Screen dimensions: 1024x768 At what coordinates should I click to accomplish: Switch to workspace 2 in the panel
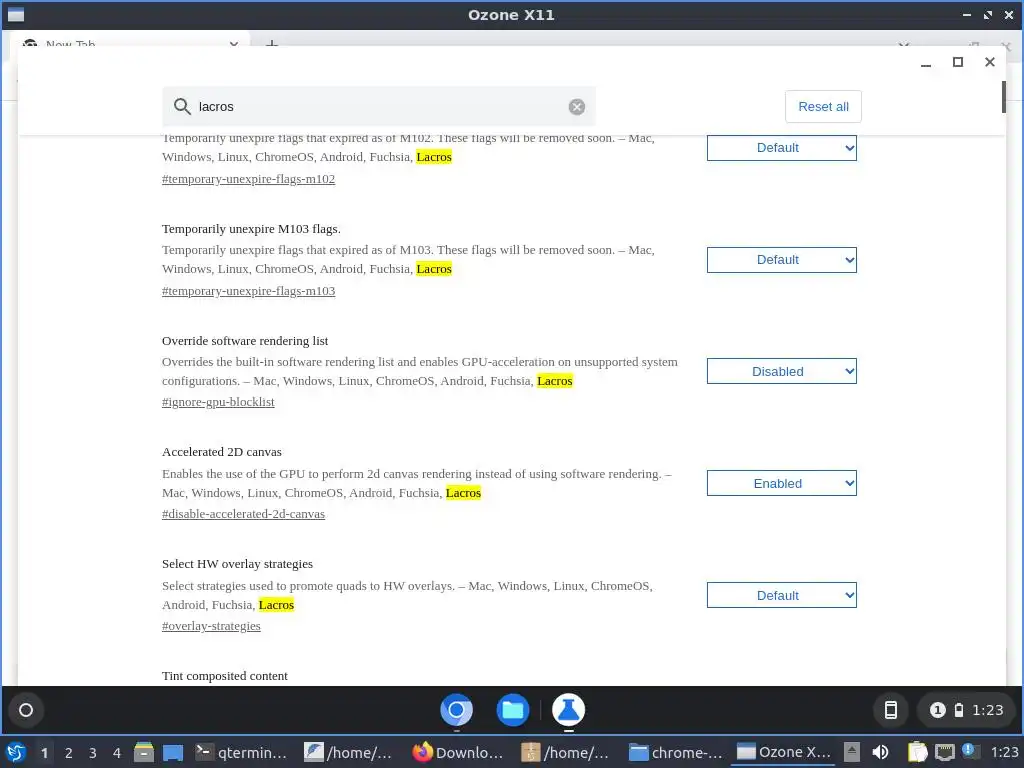click(x=69, y=753)
